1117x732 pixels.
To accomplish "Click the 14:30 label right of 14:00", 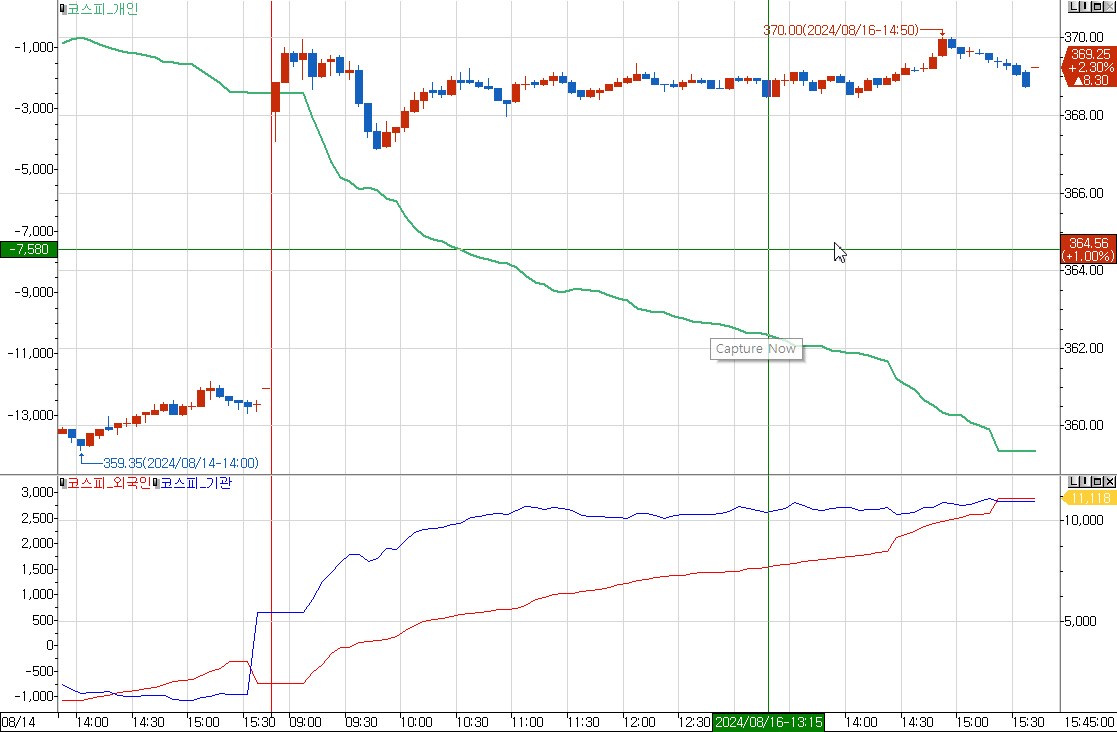I will [916, 721].
